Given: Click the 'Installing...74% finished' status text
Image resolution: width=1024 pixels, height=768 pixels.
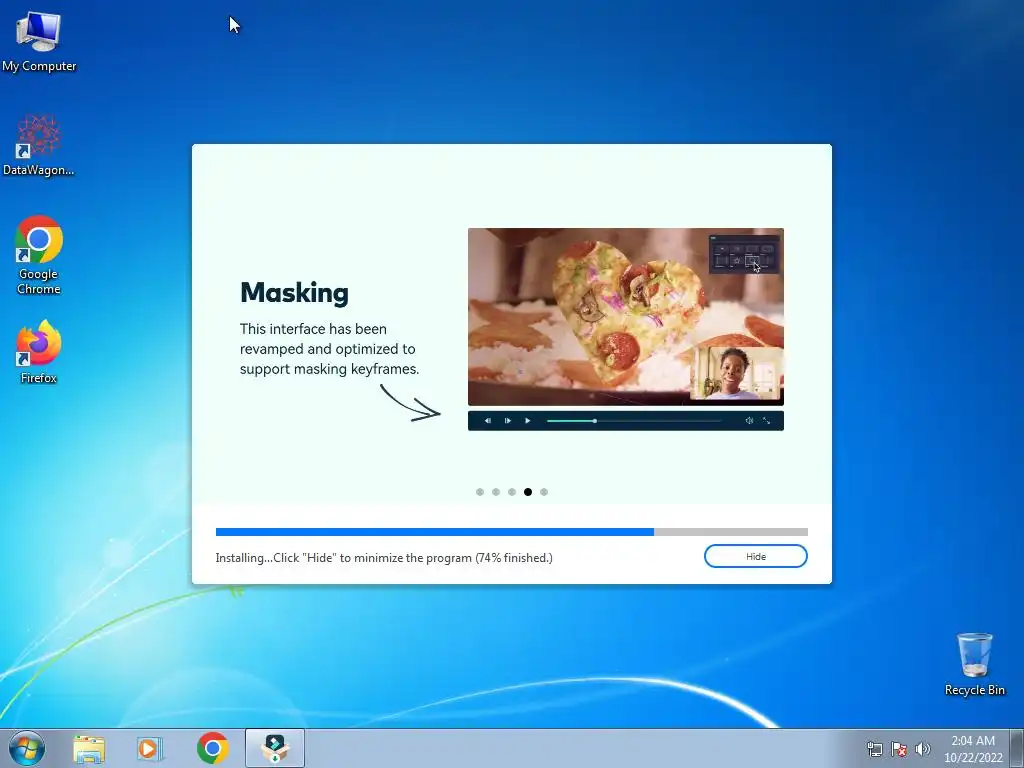Looking at the screenshot, I should click(384, 558).
